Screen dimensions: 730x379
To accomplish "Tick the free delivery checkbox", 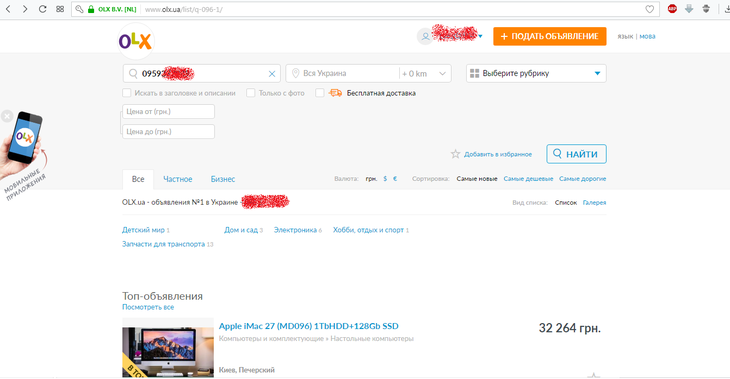I will (x=319, y=93).
